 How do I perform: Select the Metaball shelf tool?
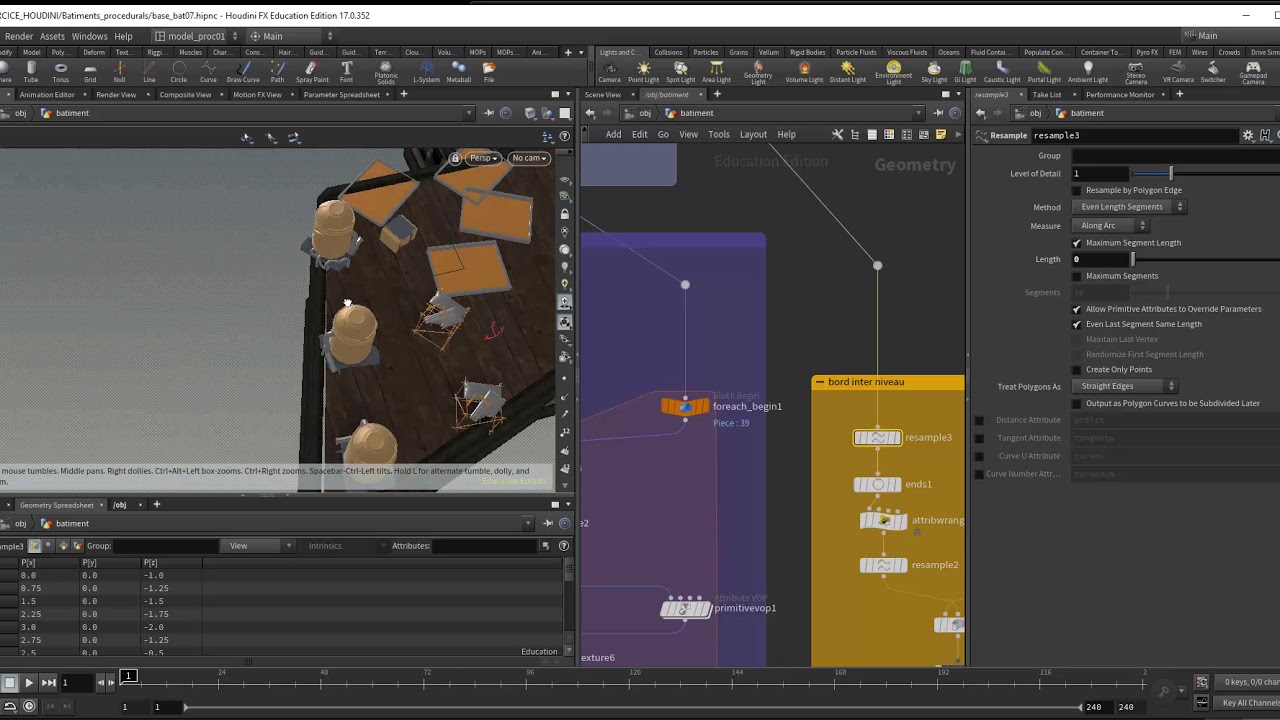458,72
